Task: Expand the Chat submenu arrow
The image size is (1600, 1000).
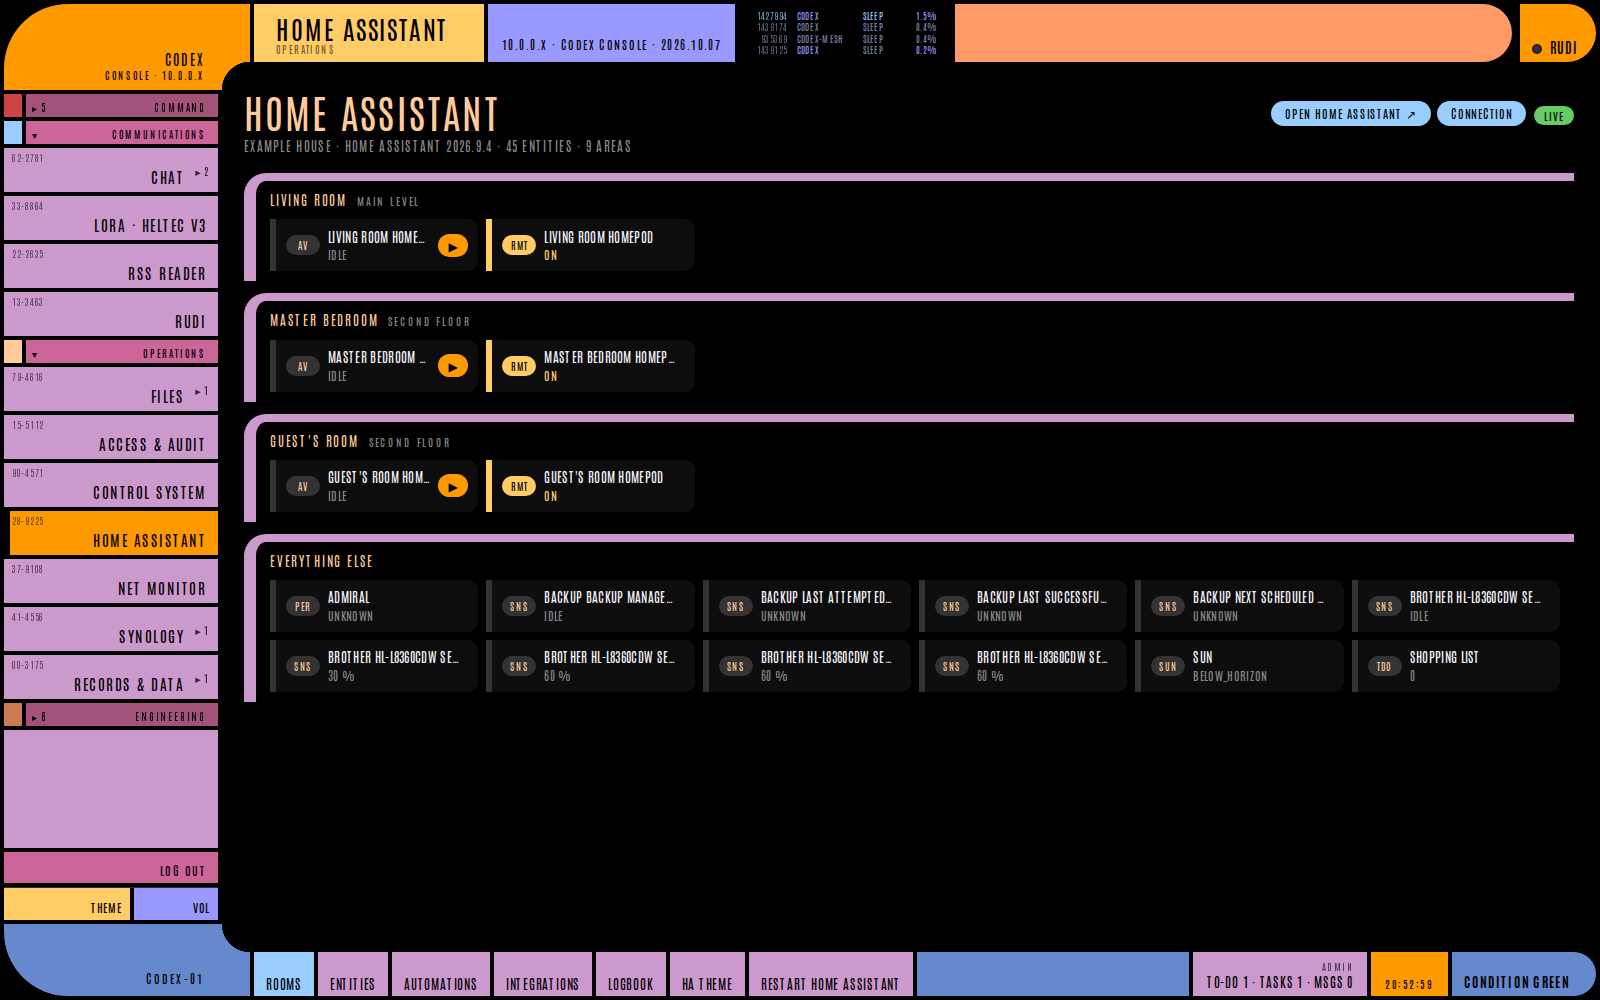Action: (x=202, y=173)
